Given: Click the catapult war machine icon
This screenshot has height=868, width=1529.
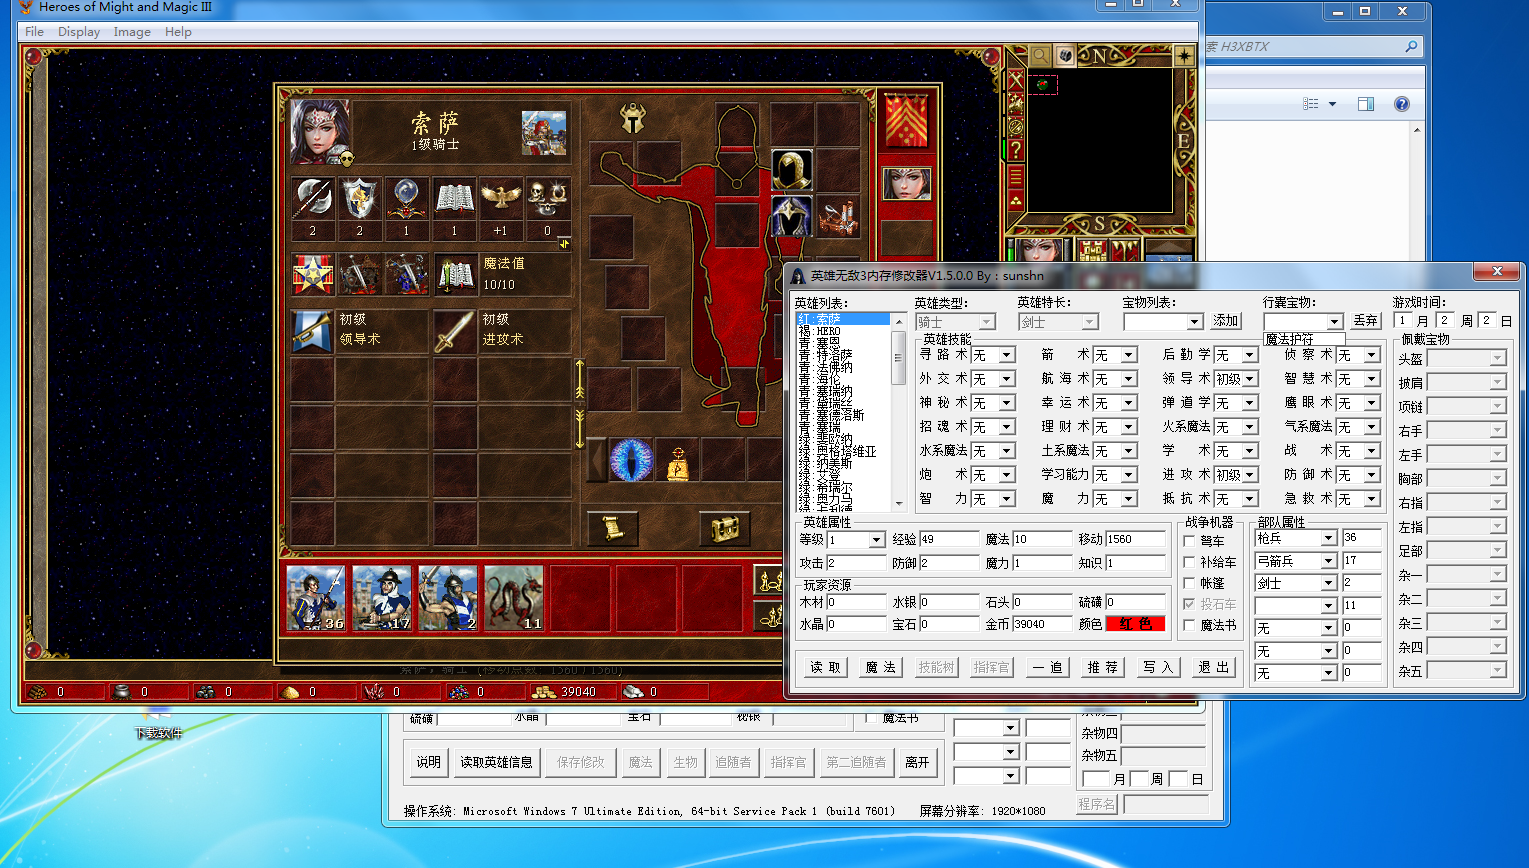Looking at the screenshot, I should point(838,215).
